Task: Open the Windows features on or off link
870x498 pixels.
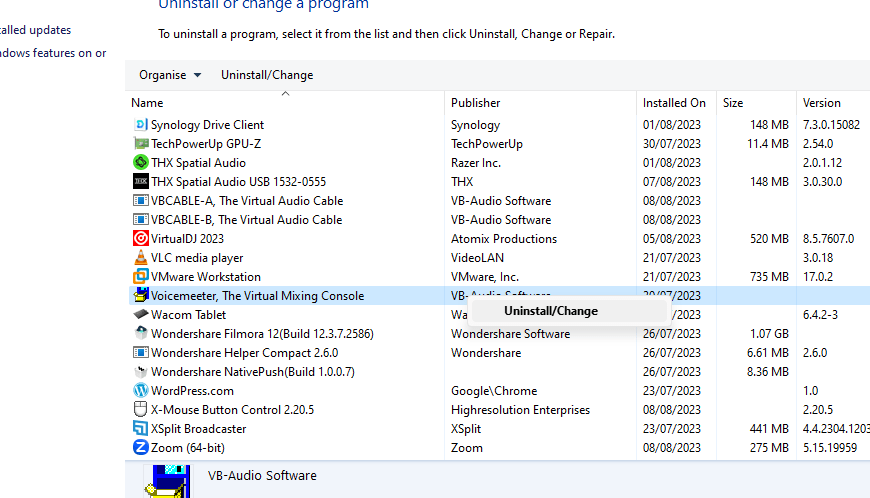Action: (53, 53)
